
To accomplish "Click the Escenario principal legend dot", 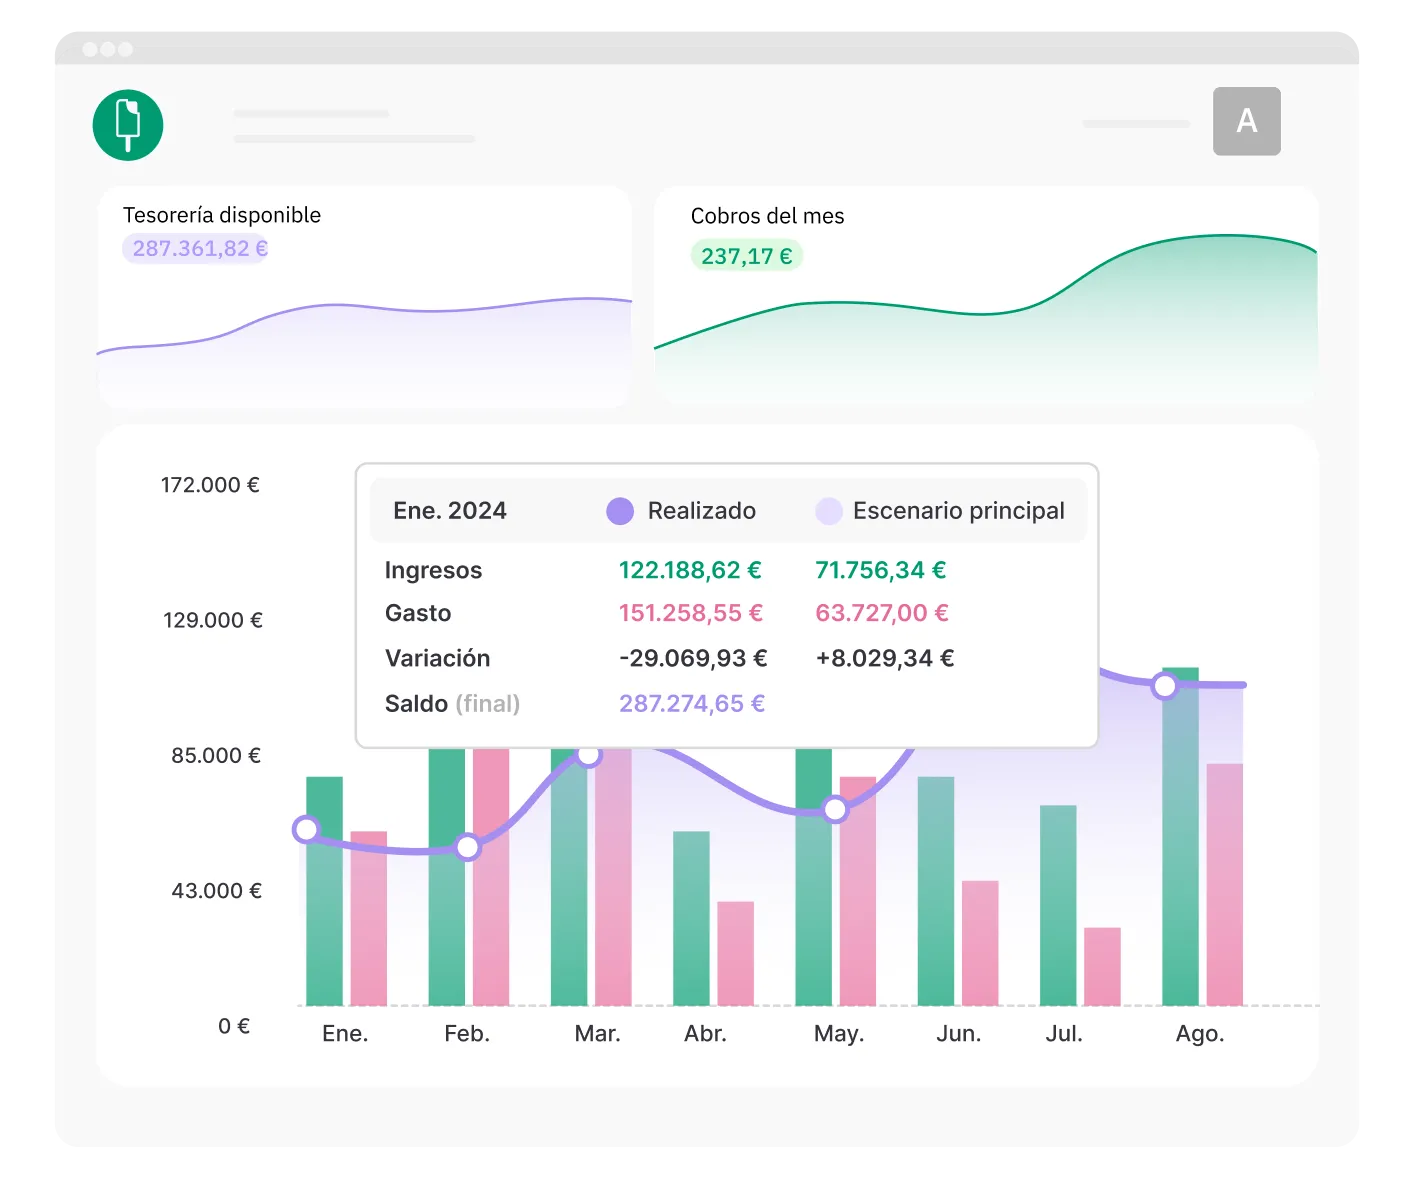I will coord(829,511).
